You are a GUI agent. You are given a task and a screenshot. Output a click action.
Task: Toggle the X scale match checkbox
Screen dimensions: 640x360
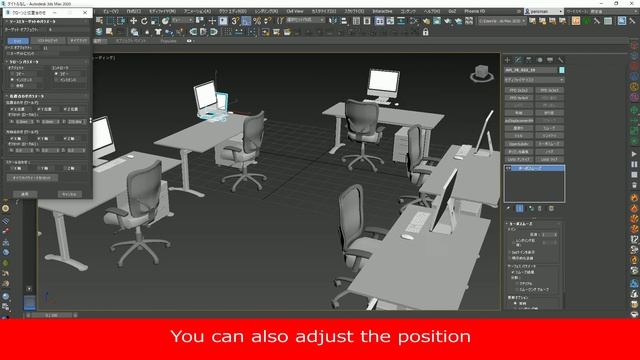(x=12, y=168)
